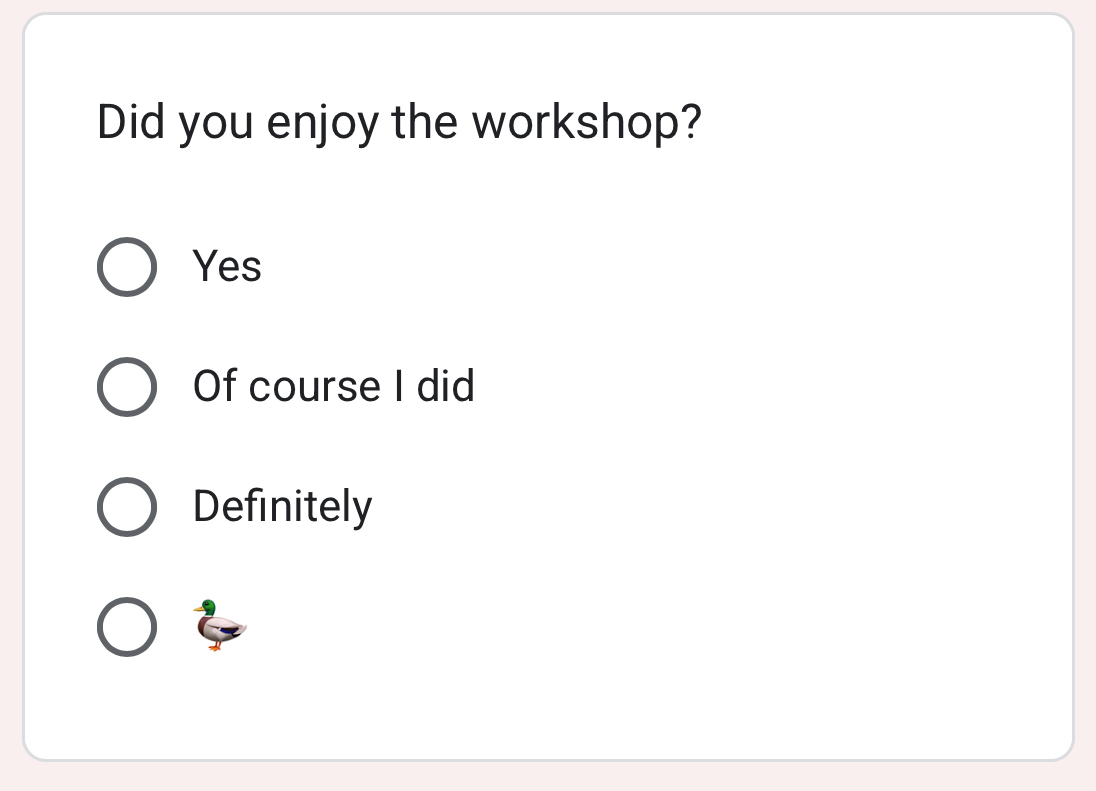
Task: Click the letter "Y" in the Yes label
Action: (205, 267)
